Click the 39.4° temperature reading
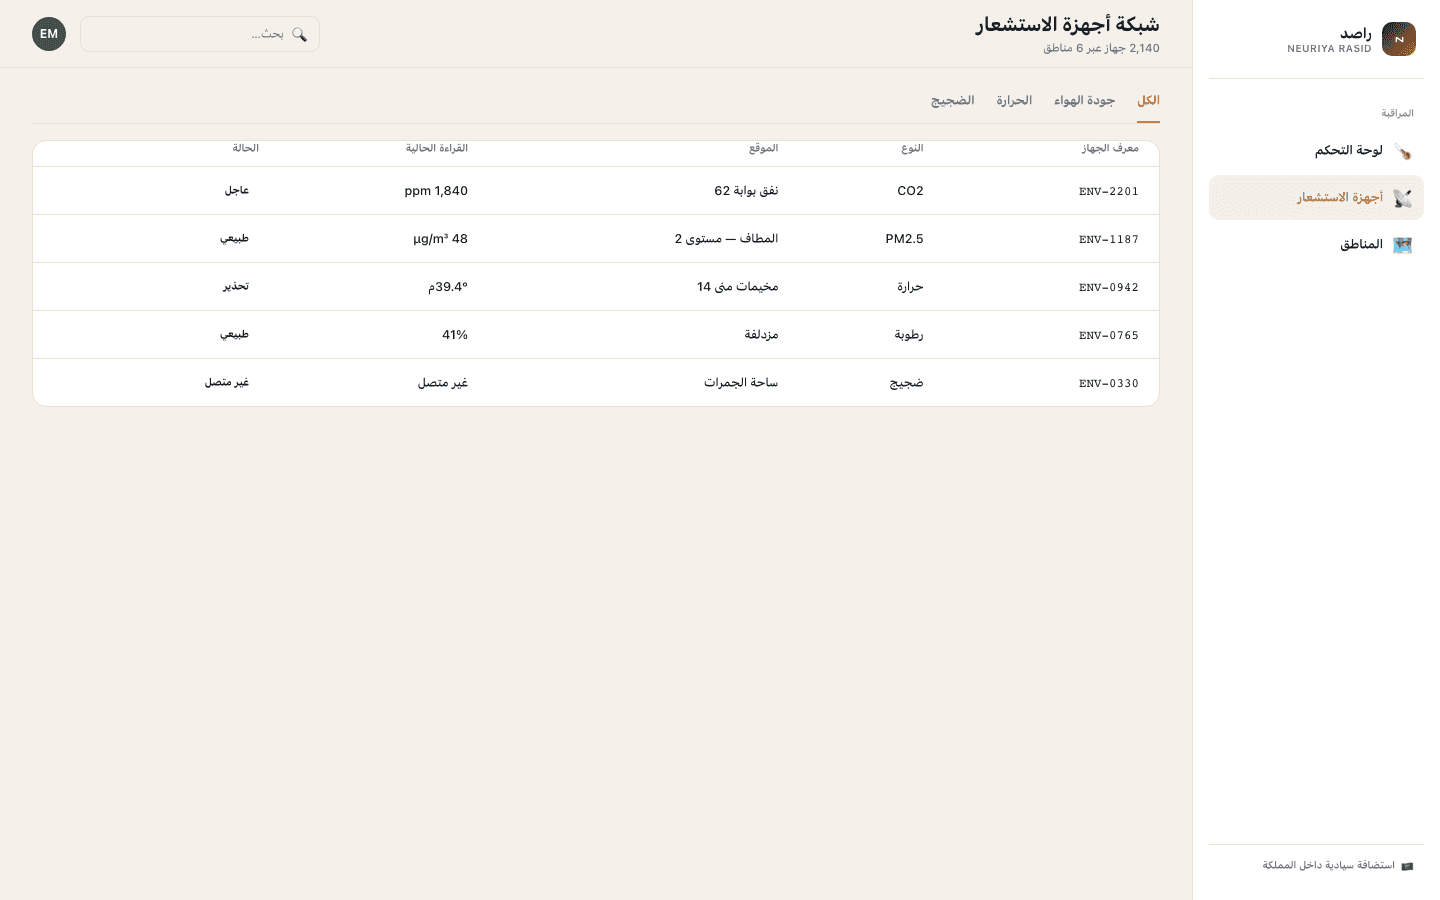 (448, 287)
